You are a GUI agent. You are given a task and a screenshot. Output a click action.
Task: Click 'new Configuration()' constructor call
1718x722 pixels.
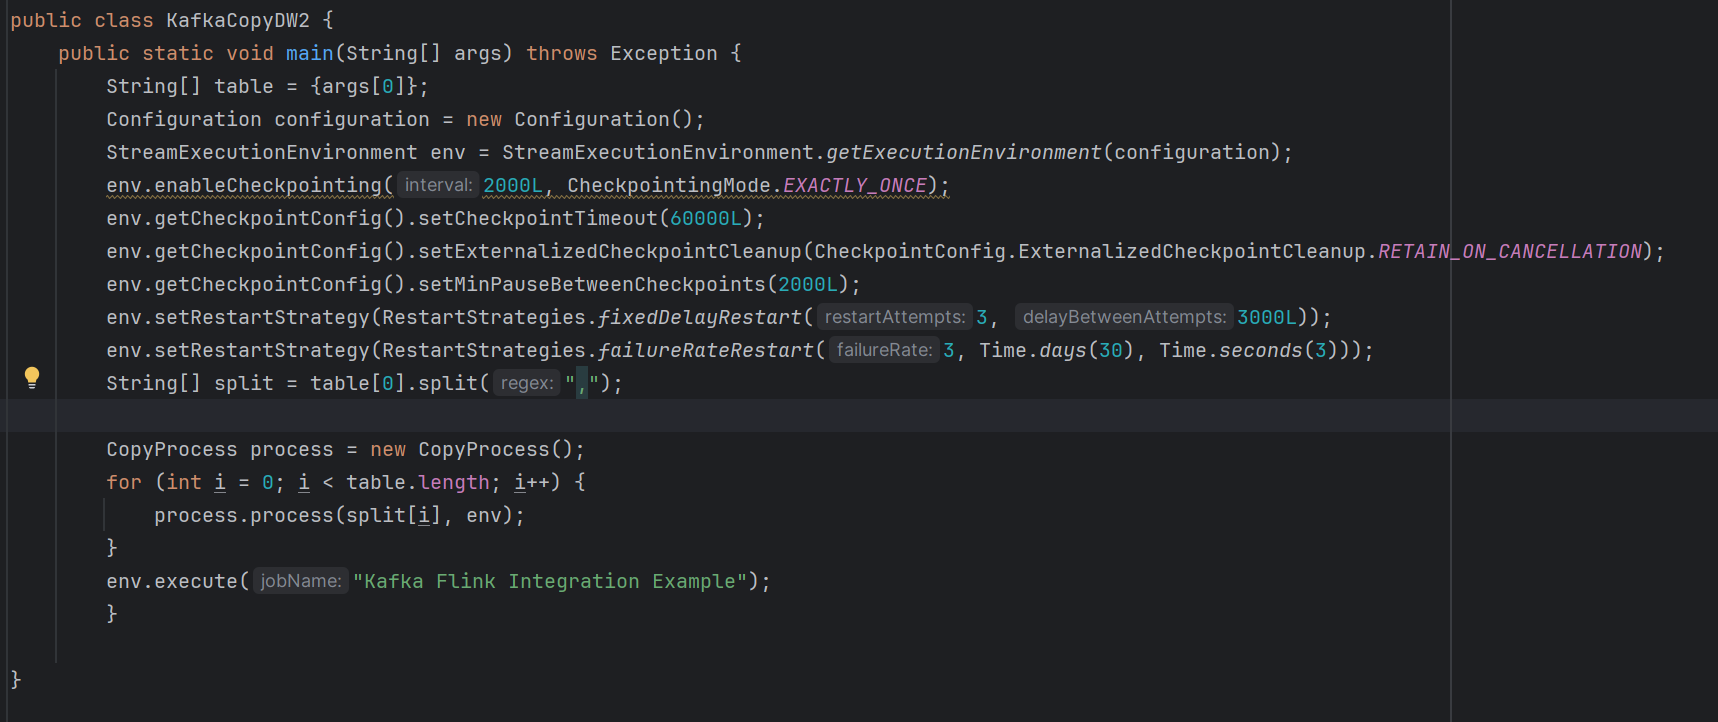pos(580,119)
